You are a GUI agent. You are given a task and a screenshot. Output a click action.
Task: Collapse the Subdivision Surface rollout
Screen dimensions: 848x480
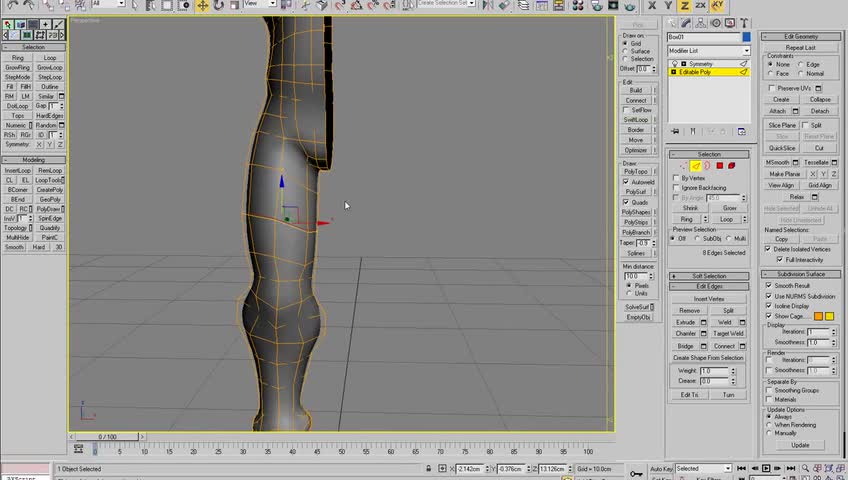click(x=801, y=274)
